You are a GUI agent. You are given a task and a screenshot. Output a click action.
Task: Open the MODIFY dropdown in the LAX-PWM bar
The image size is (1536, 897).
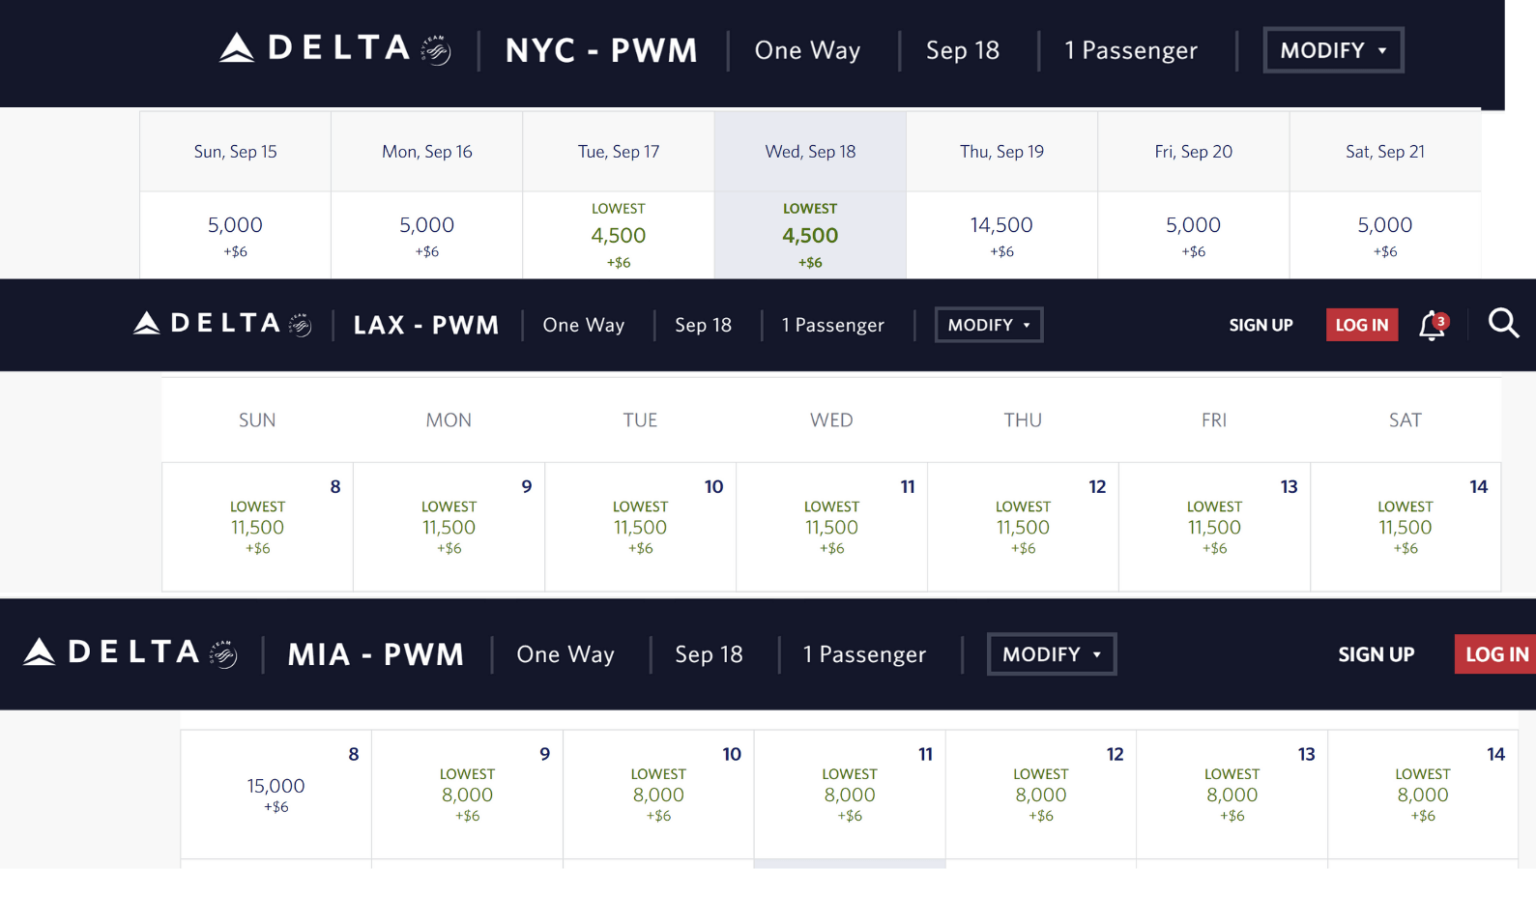(988, 324)
